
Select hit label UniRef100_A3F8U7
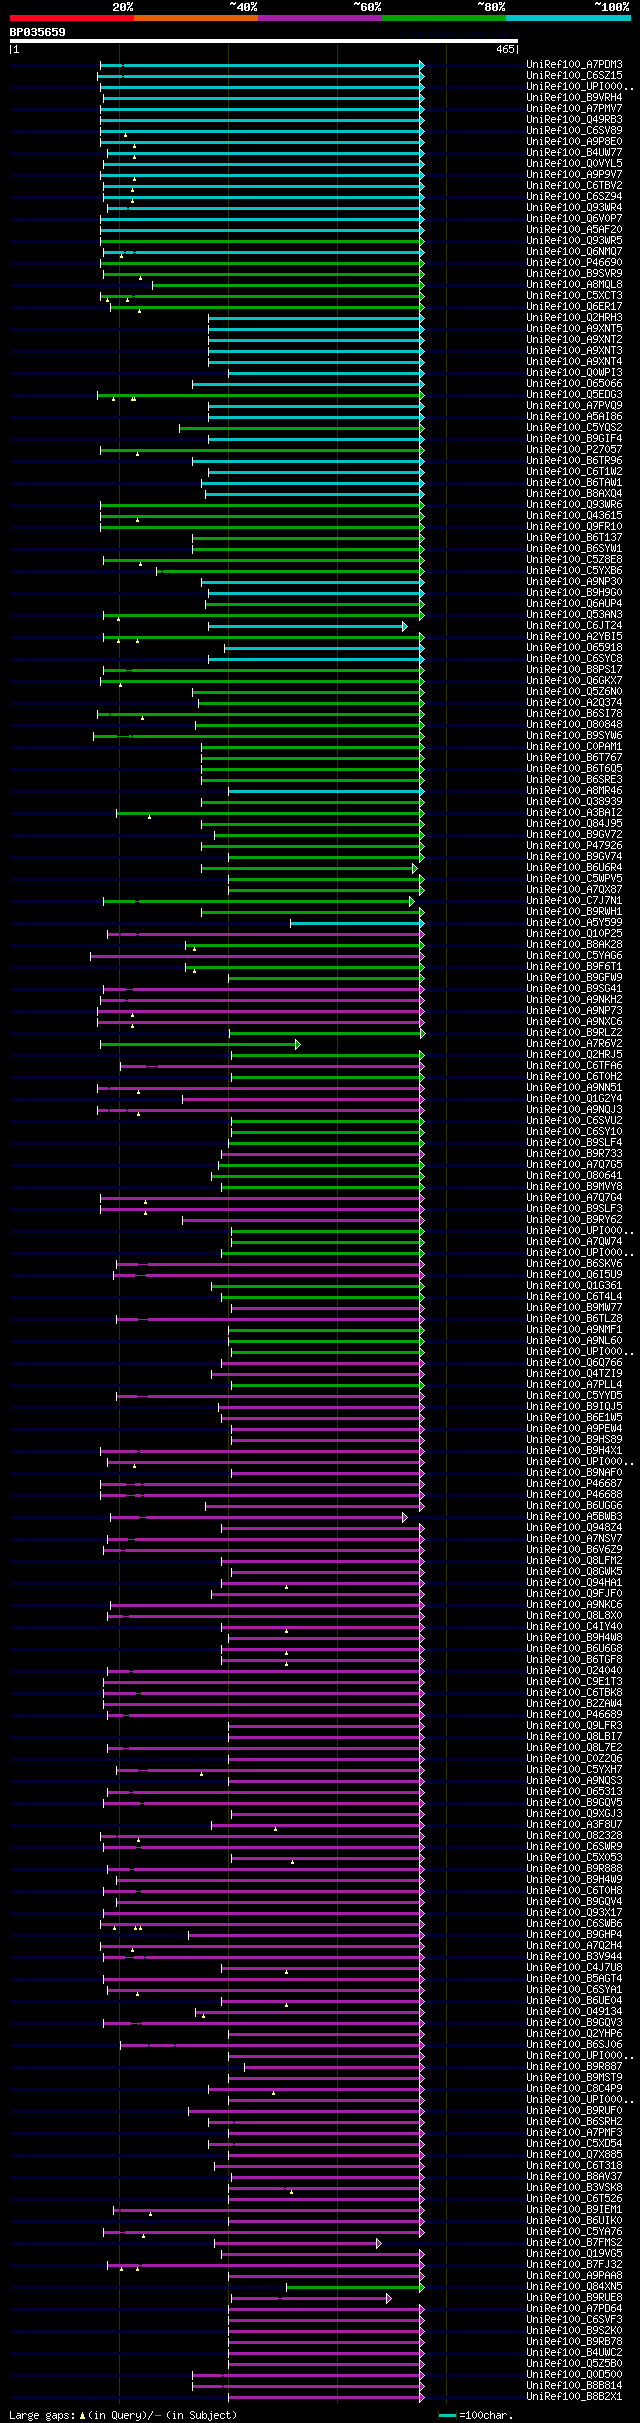(574, 1825)
